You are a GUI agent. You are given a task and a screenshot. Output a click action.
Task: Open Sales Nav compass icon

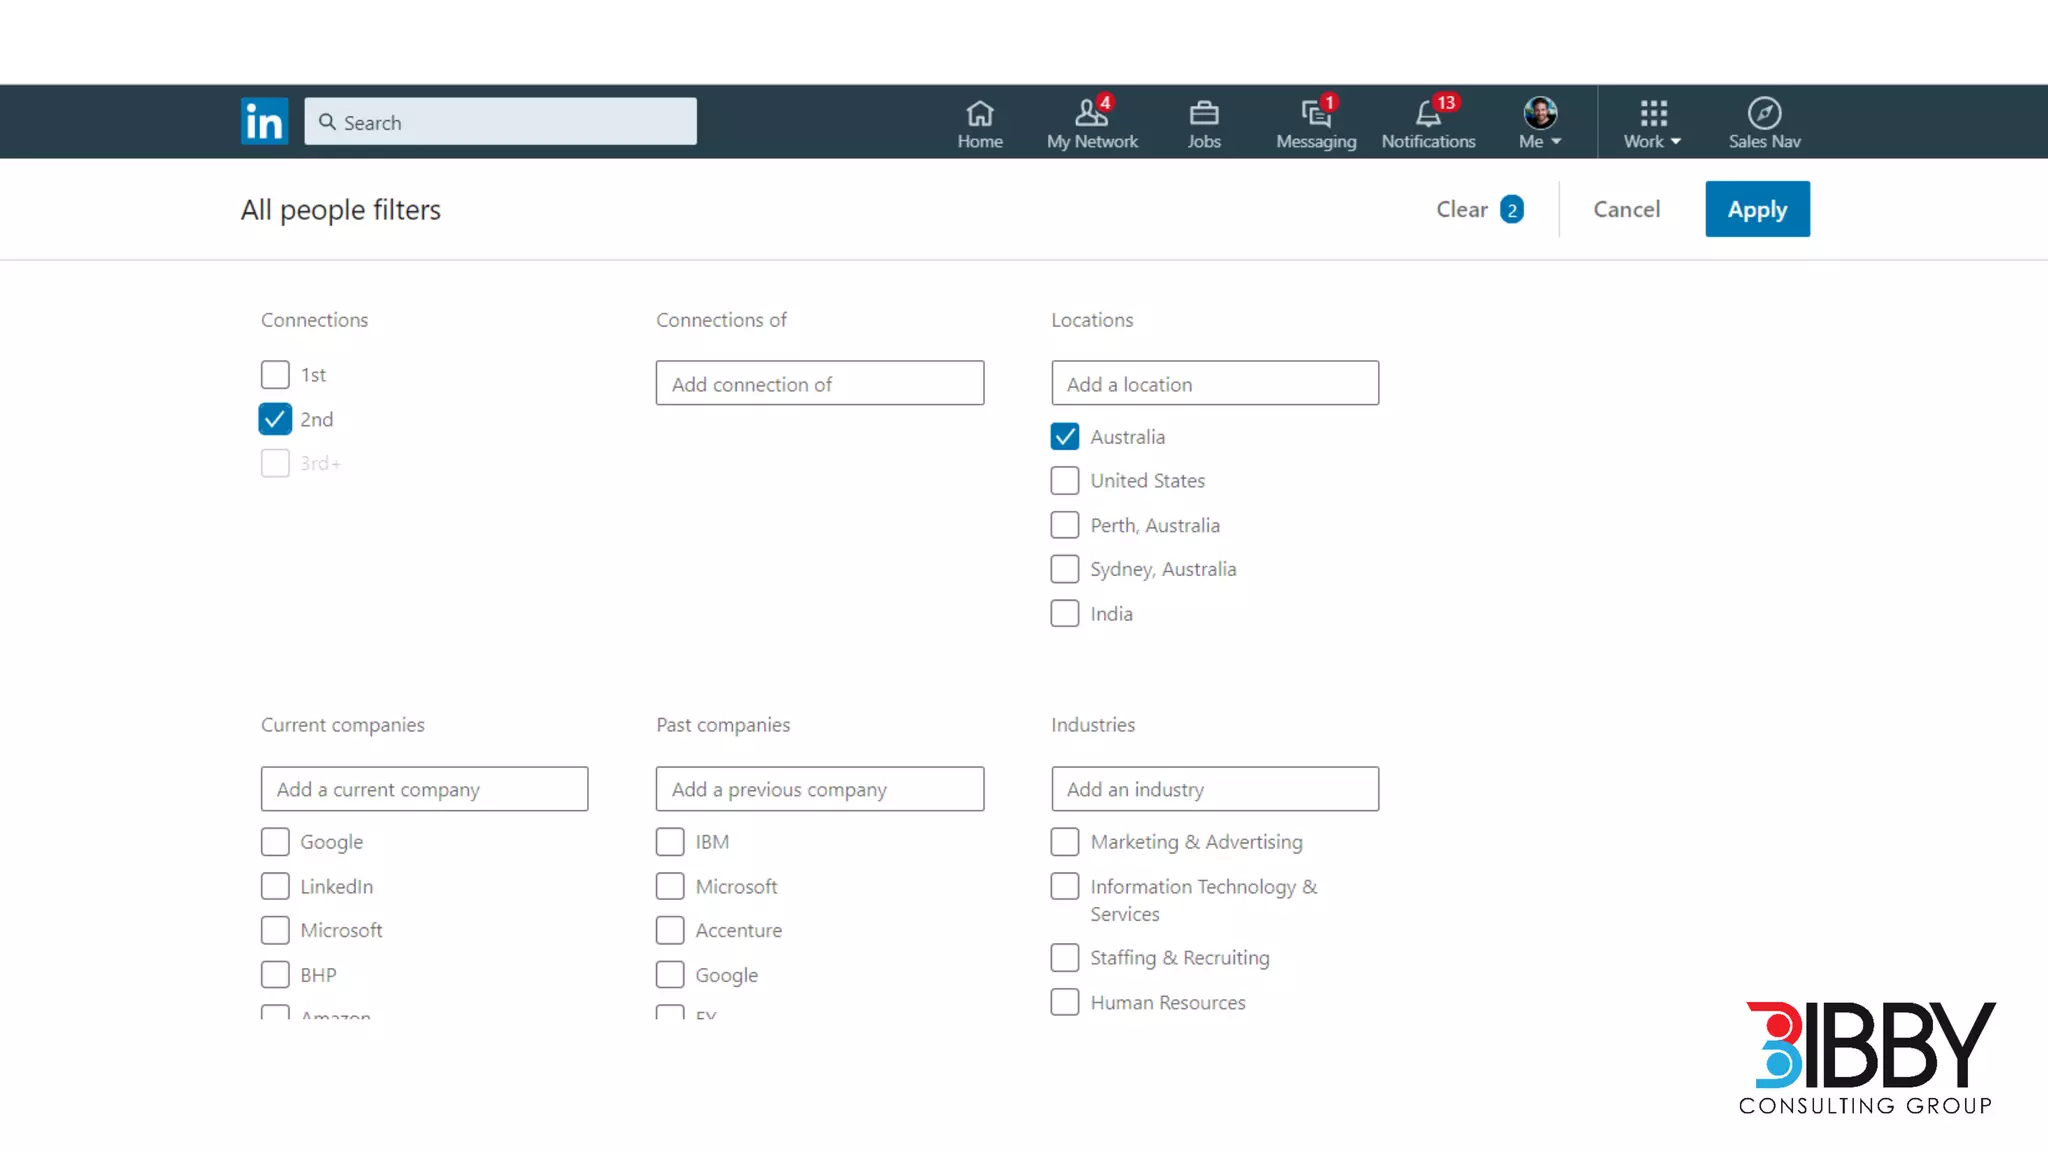pos(1764,113)
